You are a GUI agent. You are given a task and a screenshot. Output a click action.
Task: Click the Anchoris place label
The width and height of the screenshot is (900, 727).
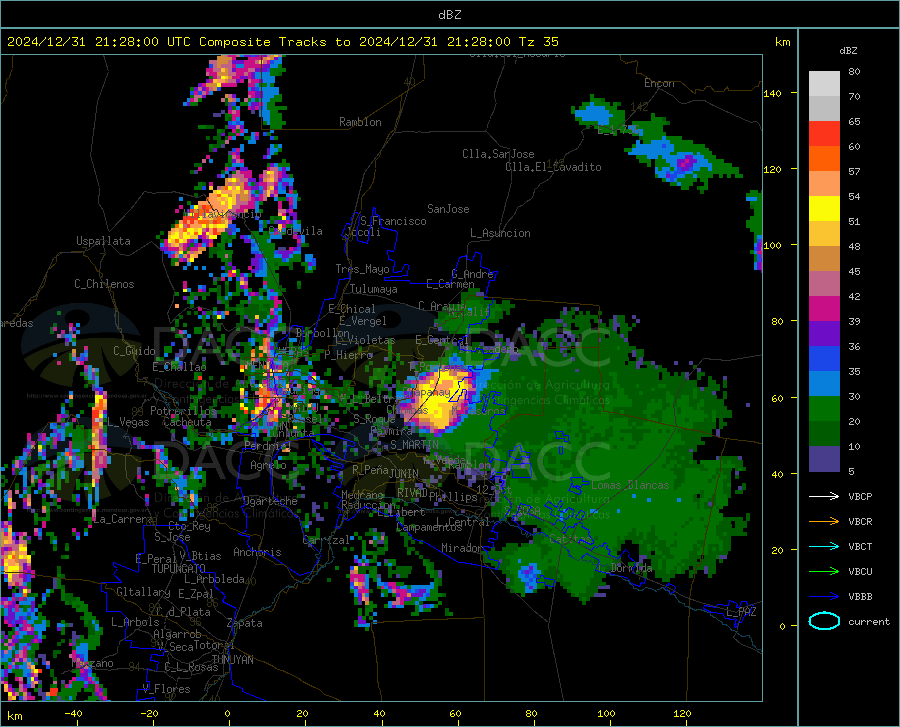[257, 552]
